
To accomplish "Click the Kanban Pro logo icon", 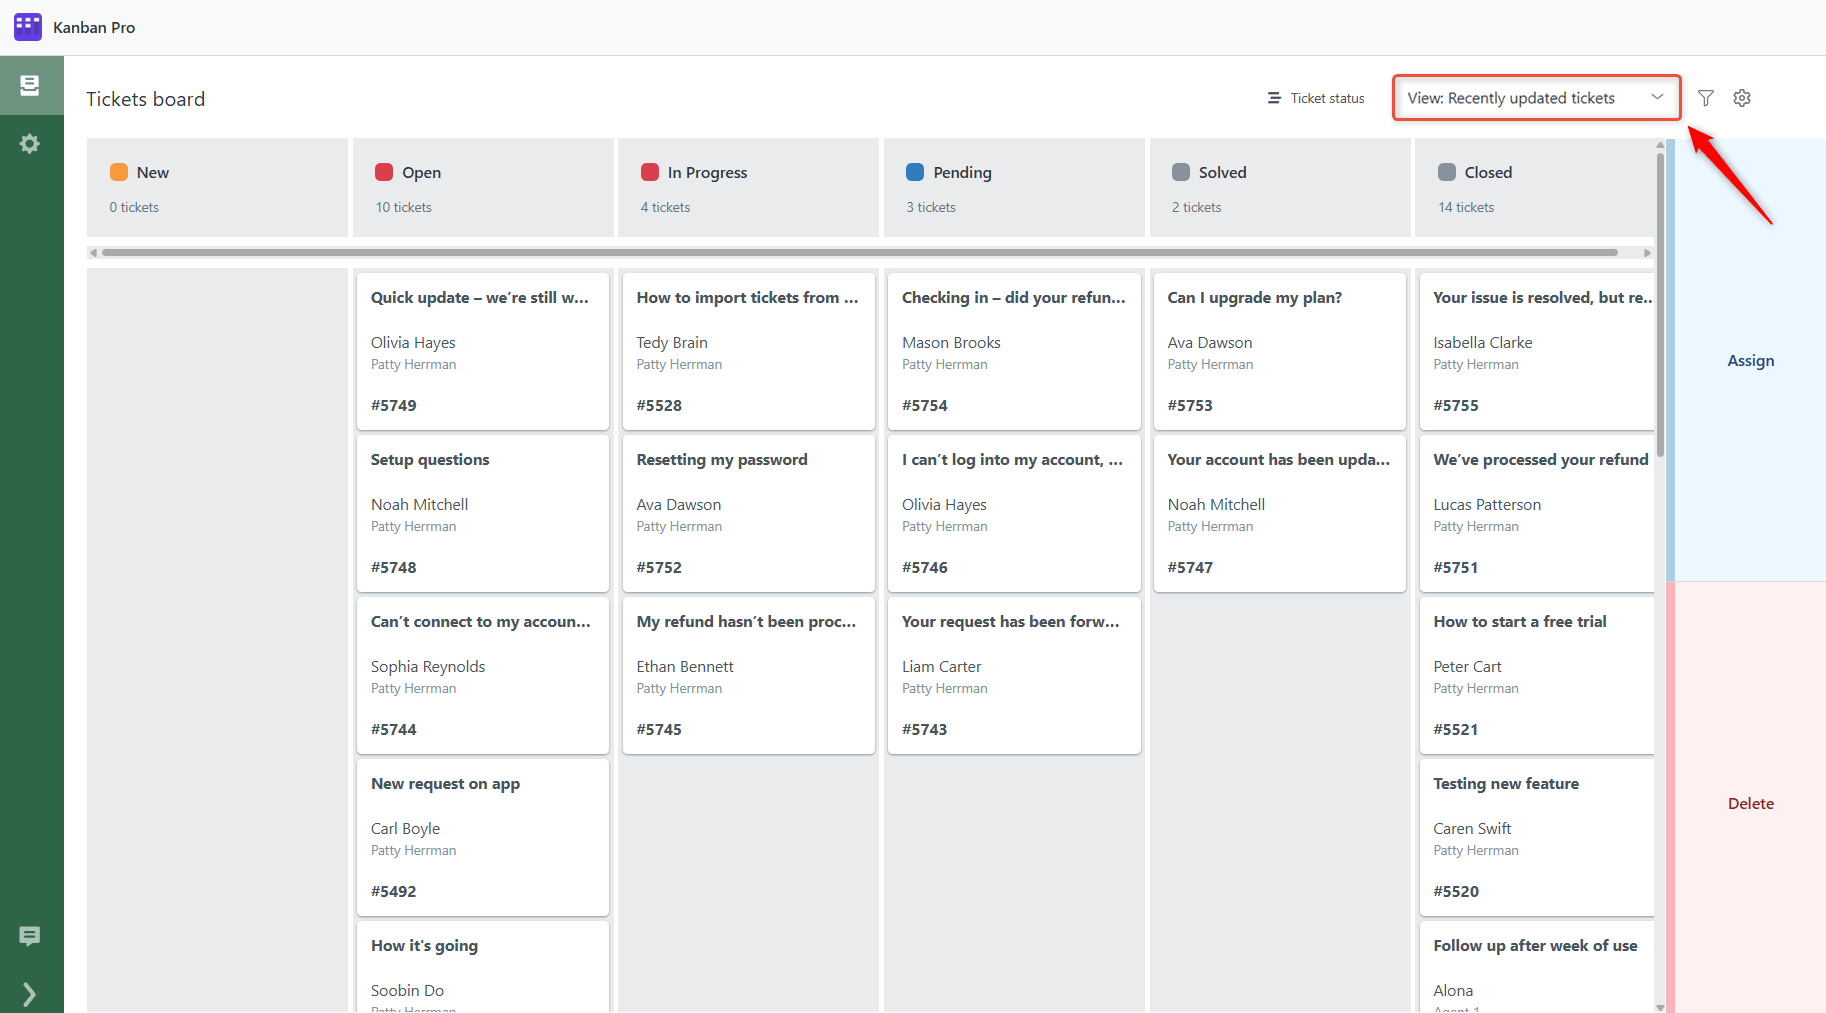I will coord(27,26).
